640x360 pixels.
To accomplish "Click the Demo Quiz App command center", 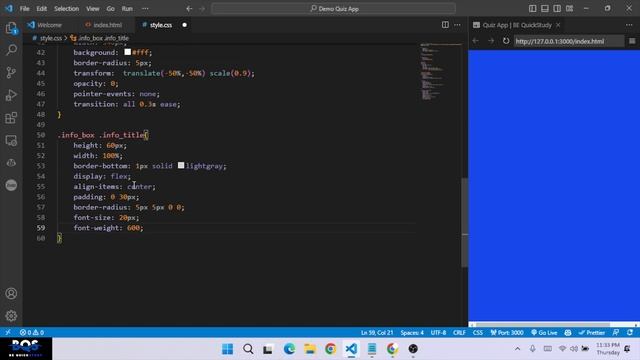I will (333, 9).
